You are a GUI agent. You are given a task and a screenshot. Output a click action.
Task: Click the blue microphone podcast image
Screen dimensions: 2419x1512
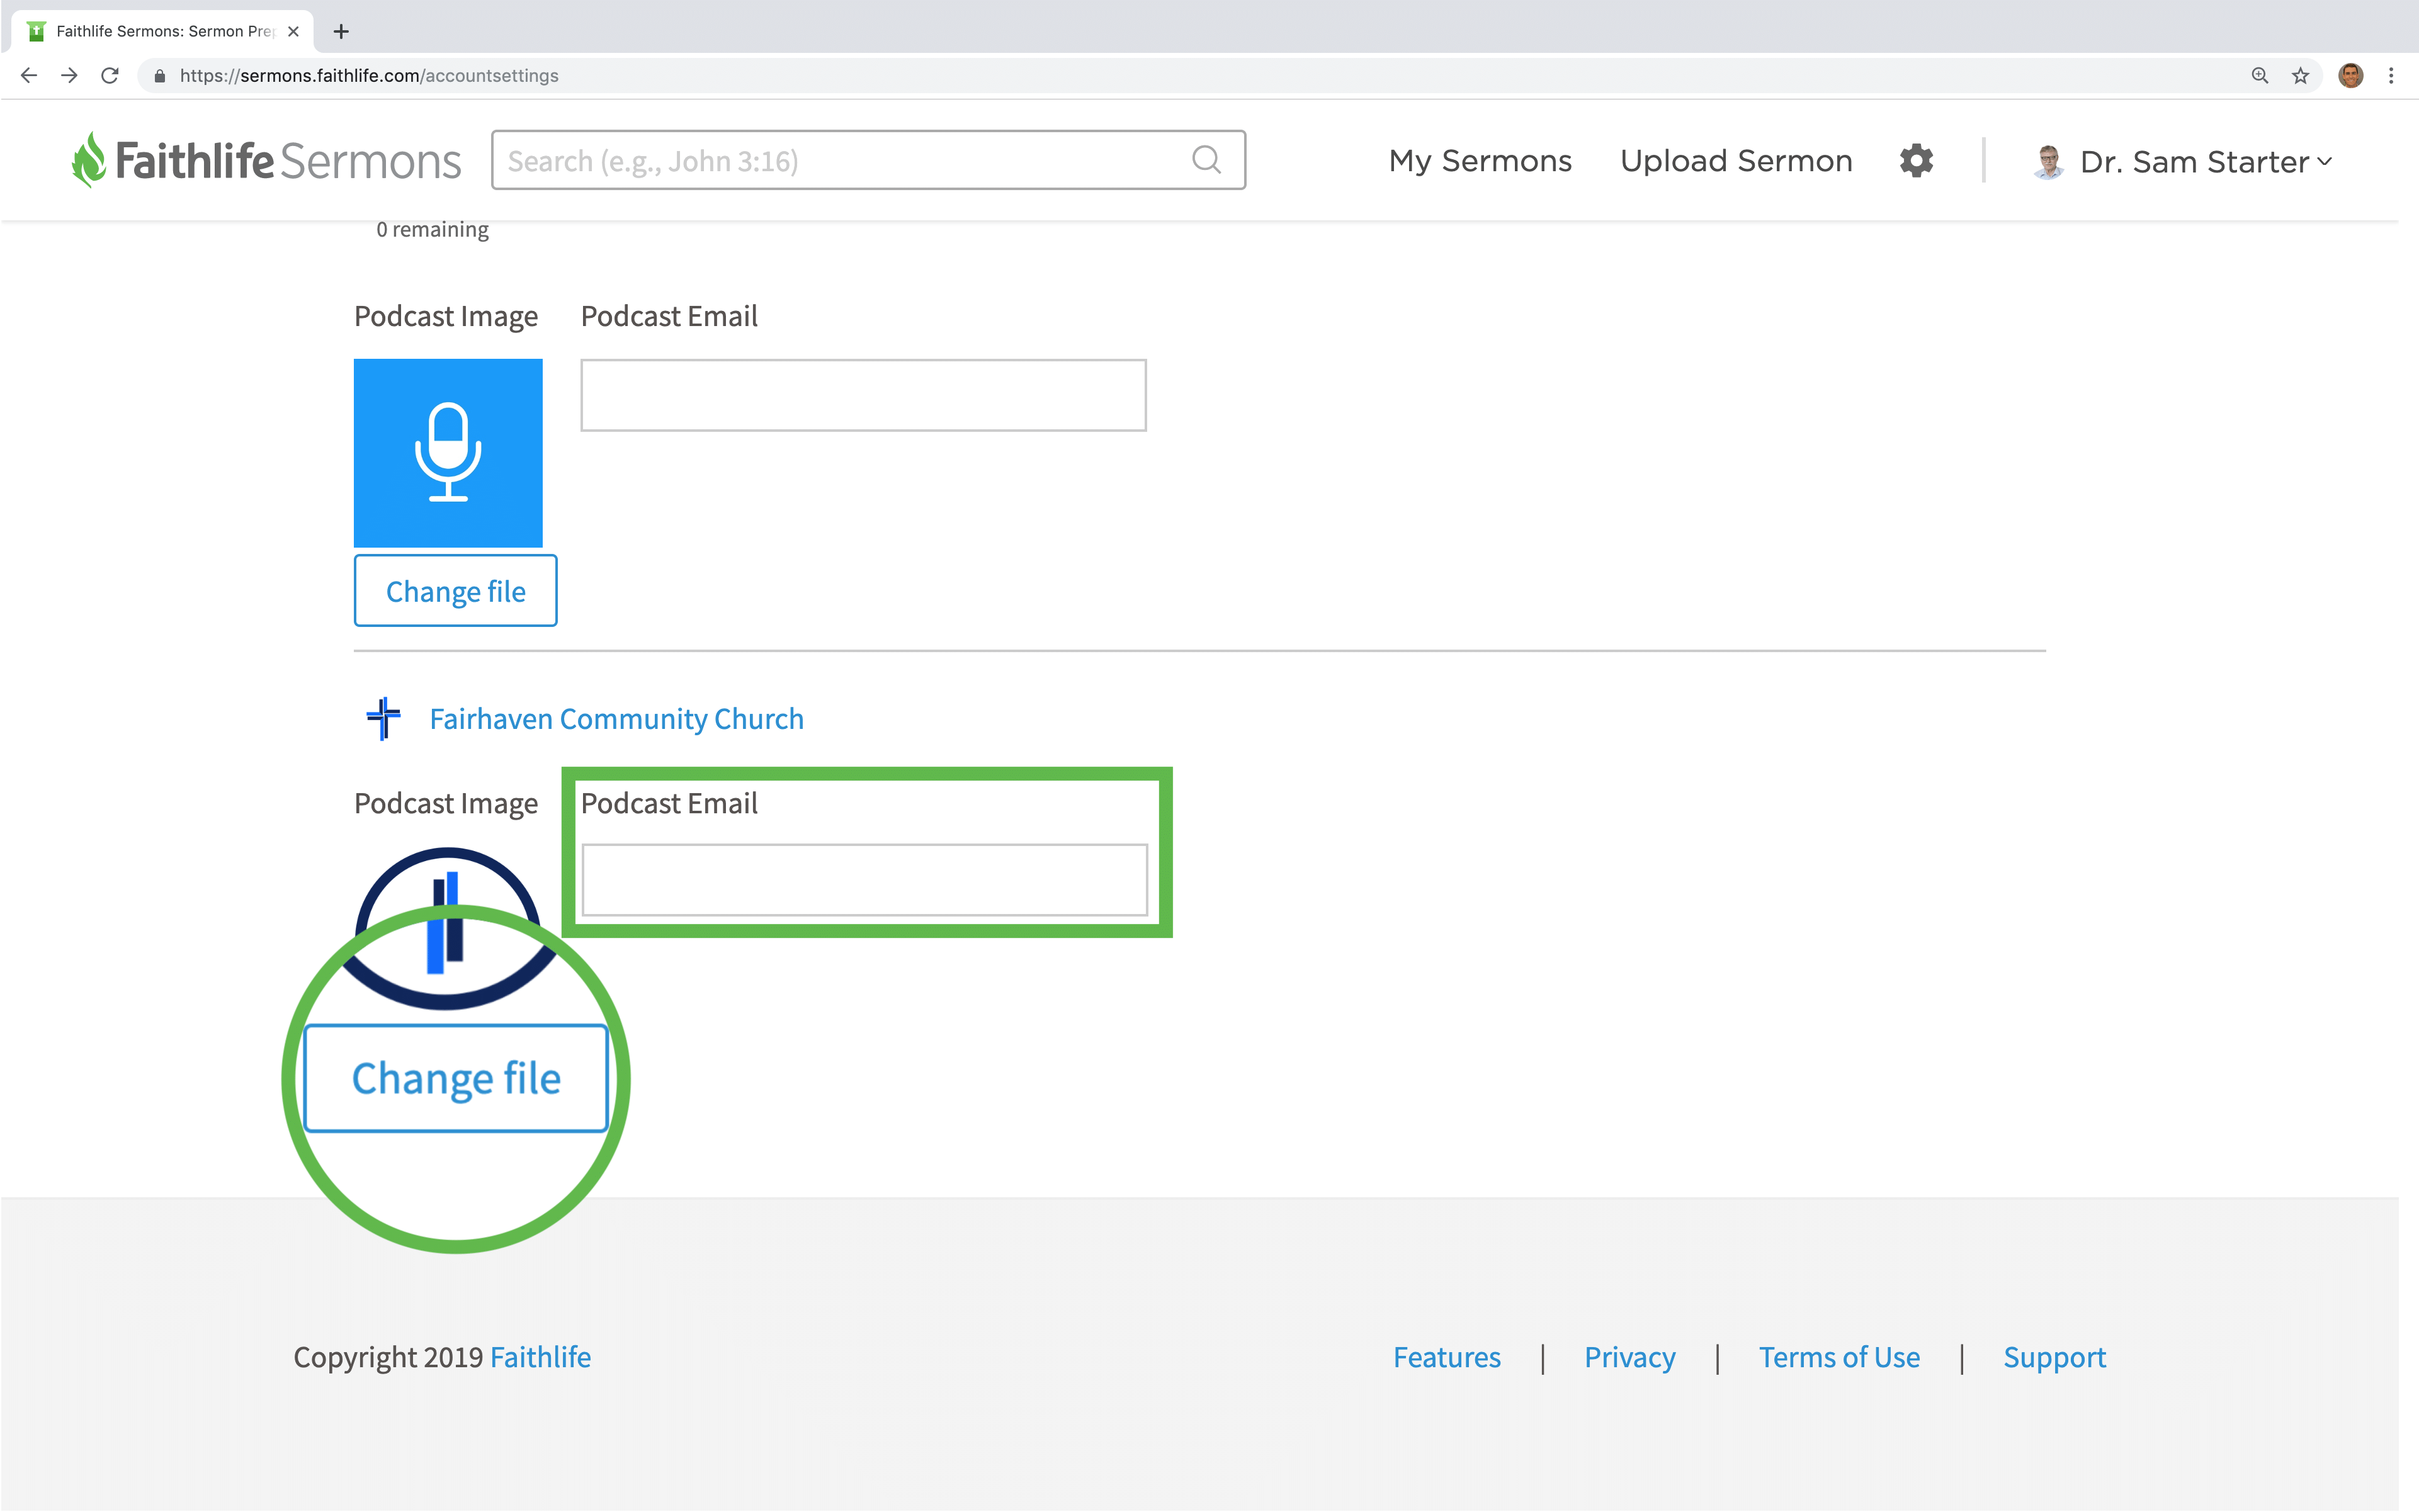(448, 452)
